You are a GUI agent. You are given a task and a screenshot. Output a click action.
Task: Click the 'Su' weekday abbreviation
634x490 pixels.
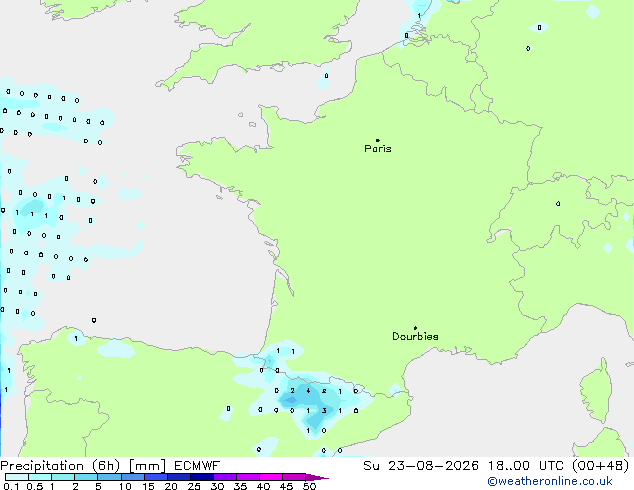371,466
